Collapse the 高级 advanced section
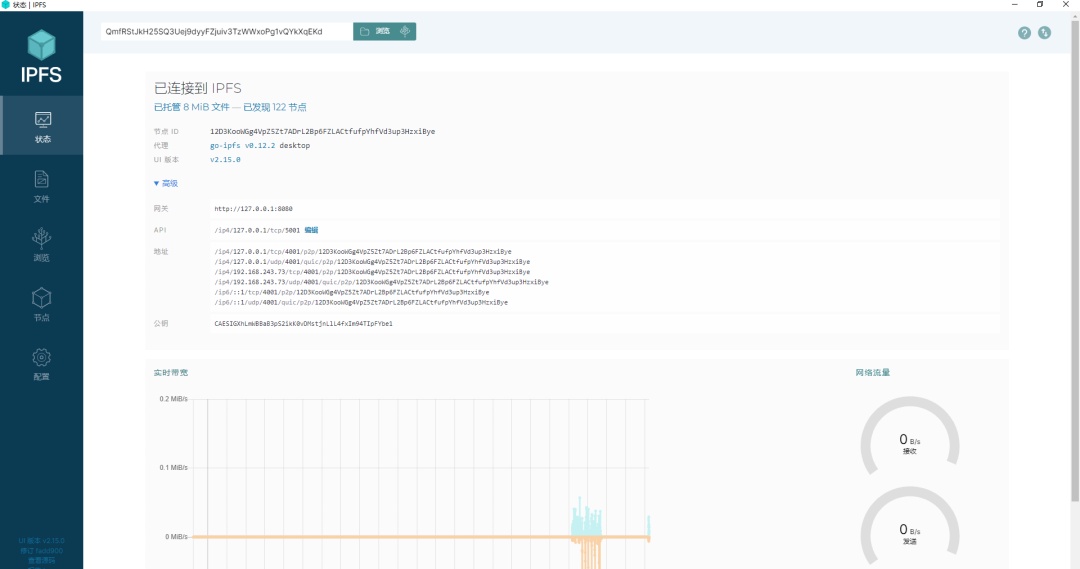This screenshot has width=1080, height=569. coord(165,183)
